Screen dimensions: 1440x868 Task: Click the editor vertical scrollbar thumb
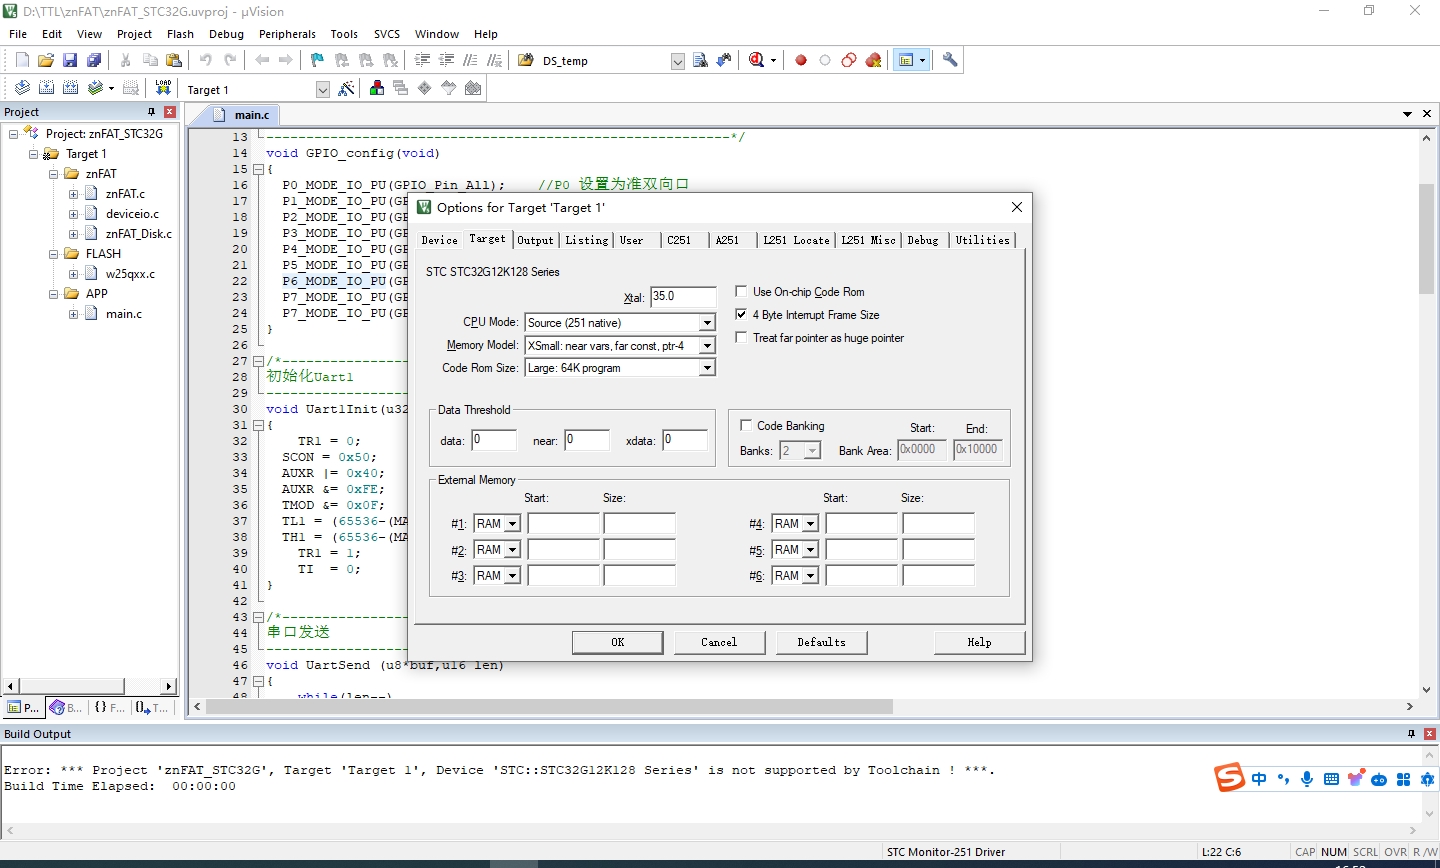click(x=1426, y=239)
